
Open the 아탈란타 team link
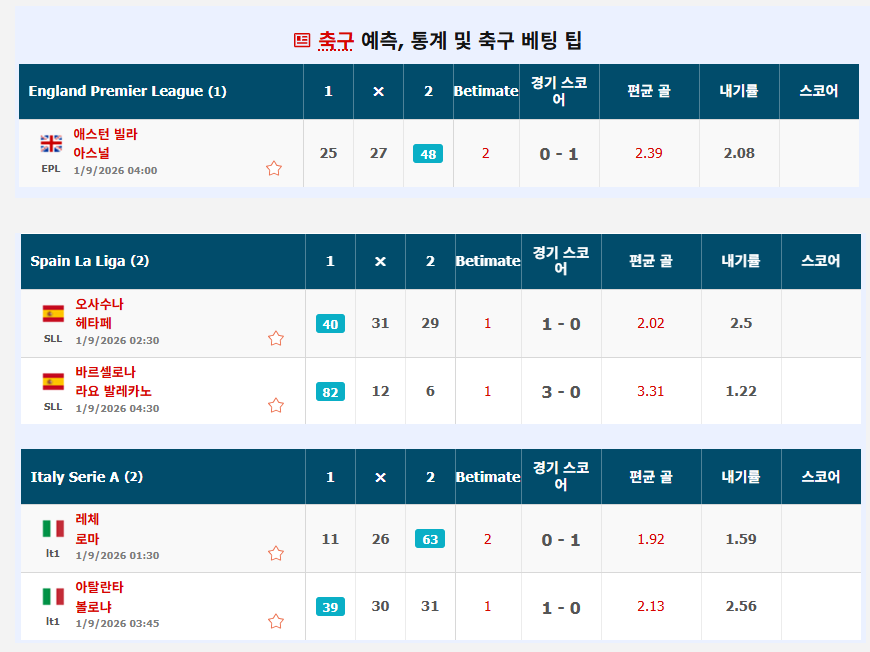pos(100,587)
